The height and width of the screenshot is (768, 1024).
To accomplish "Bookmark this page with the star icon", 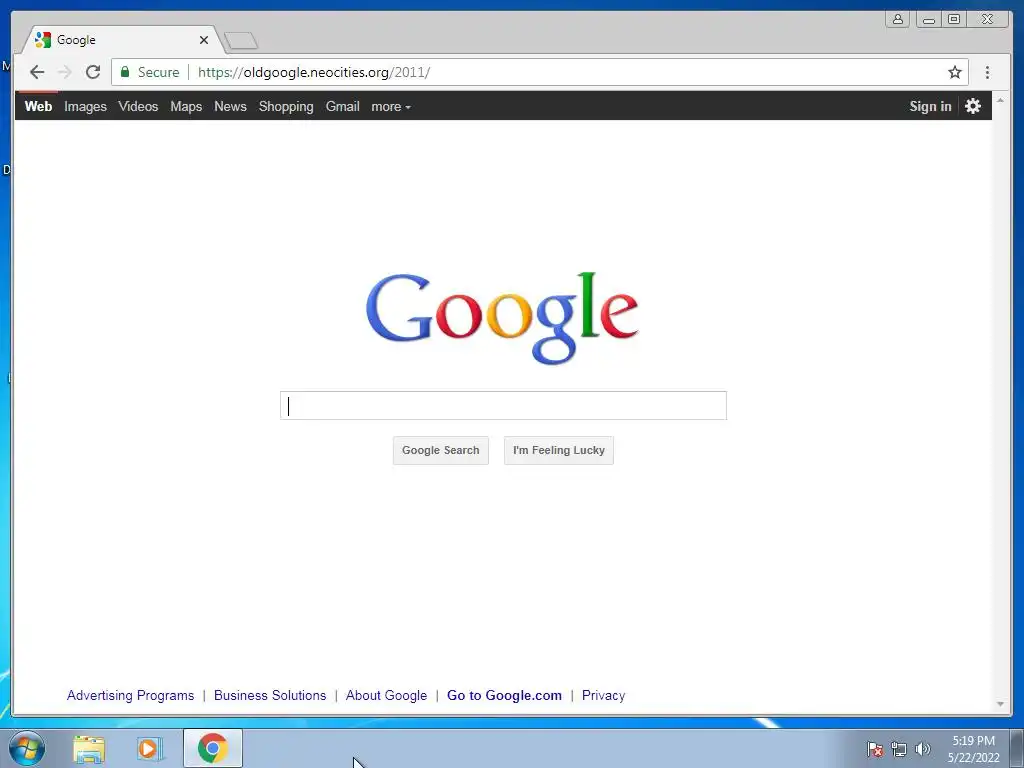I will (955, 72).
